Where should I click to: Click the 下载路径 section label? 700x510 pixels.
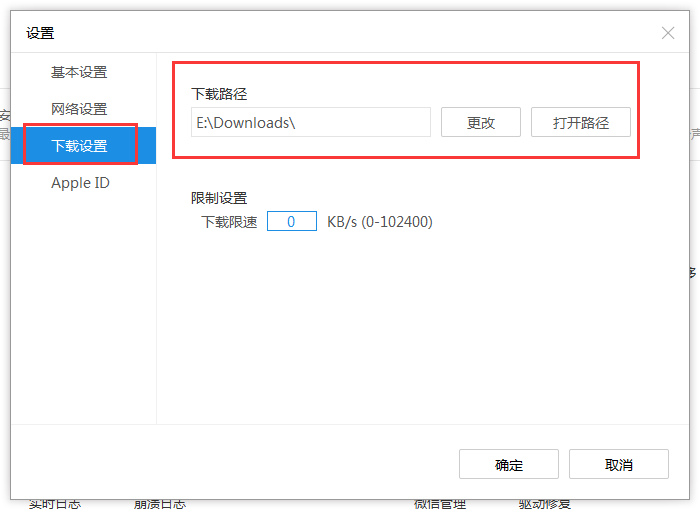click(x=219, y=94)
